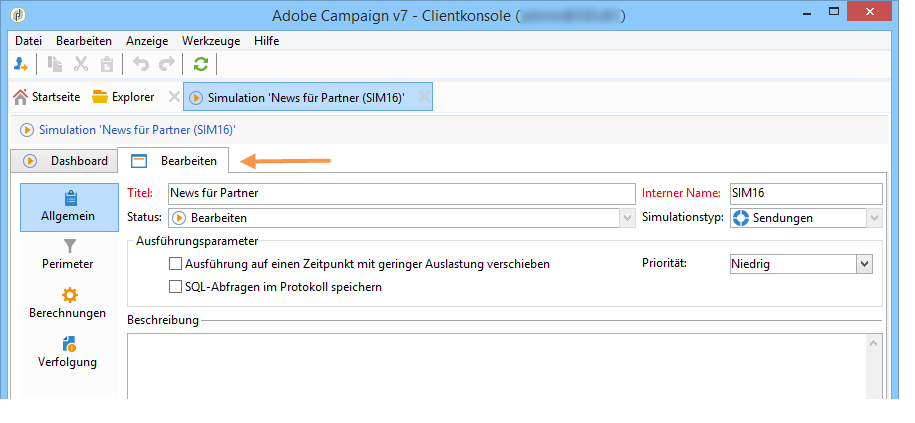The image size is (915, 423).
Task: Select the Allgemein section in sidebar
Action: [x=69, y=207]
